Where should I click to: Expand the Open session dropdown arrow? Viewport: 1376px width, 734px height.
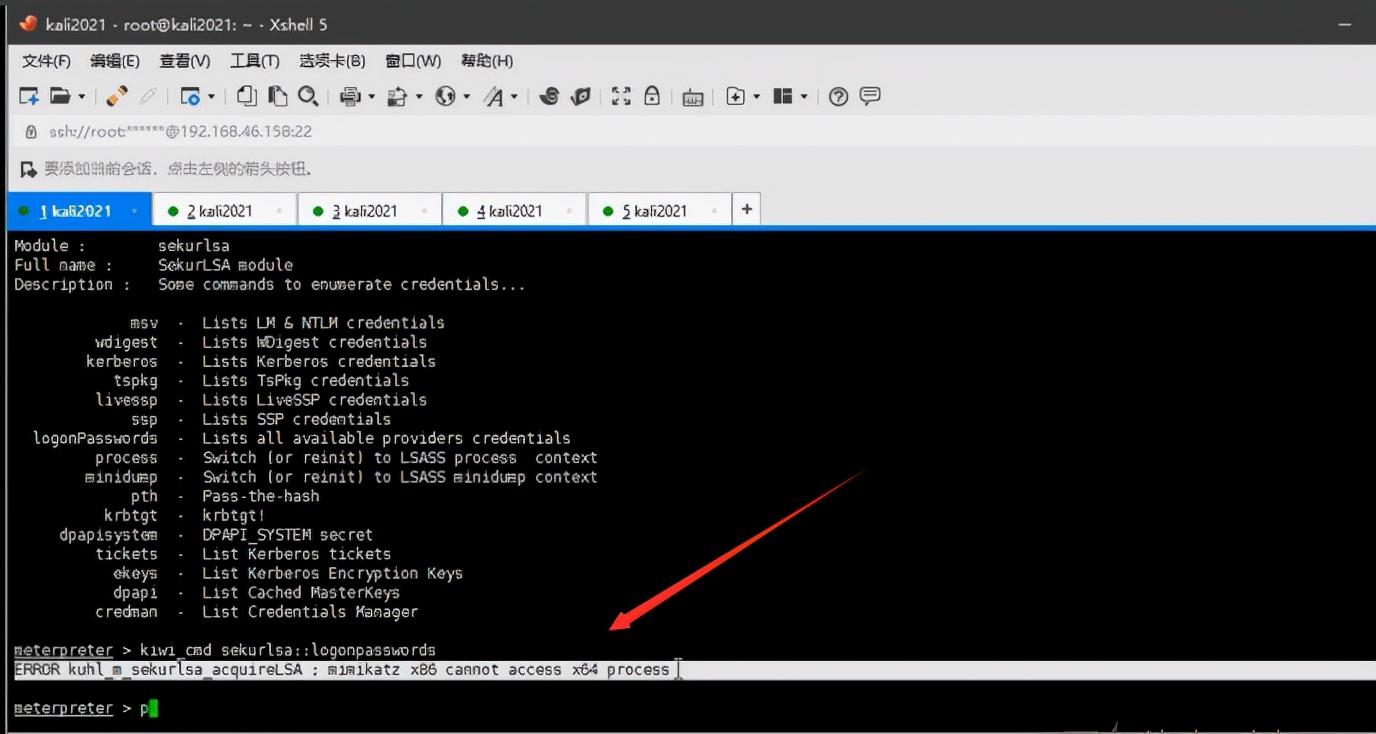82,97
